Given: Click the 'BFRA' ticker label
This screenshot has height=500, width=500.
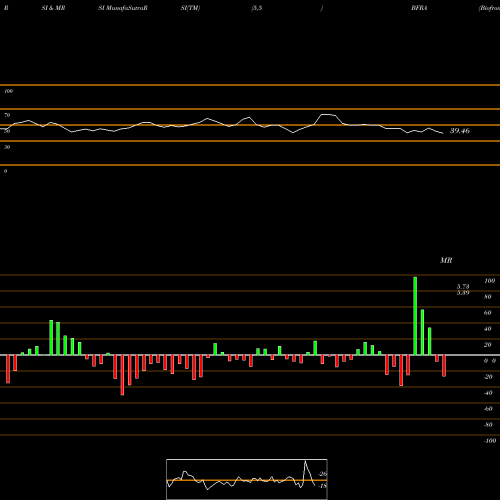Looking at the screenshot, I should coord(419,8).
